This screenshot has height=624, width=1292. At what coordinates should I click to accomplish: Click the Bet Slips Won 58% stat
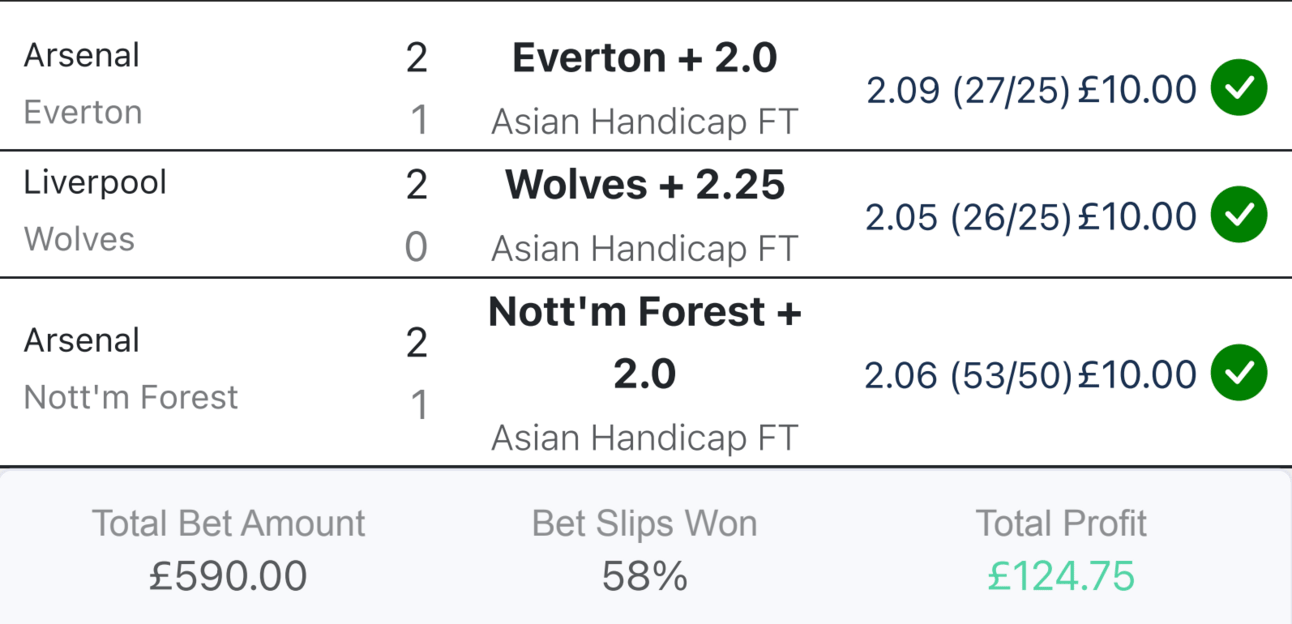(x=645, y=550)
